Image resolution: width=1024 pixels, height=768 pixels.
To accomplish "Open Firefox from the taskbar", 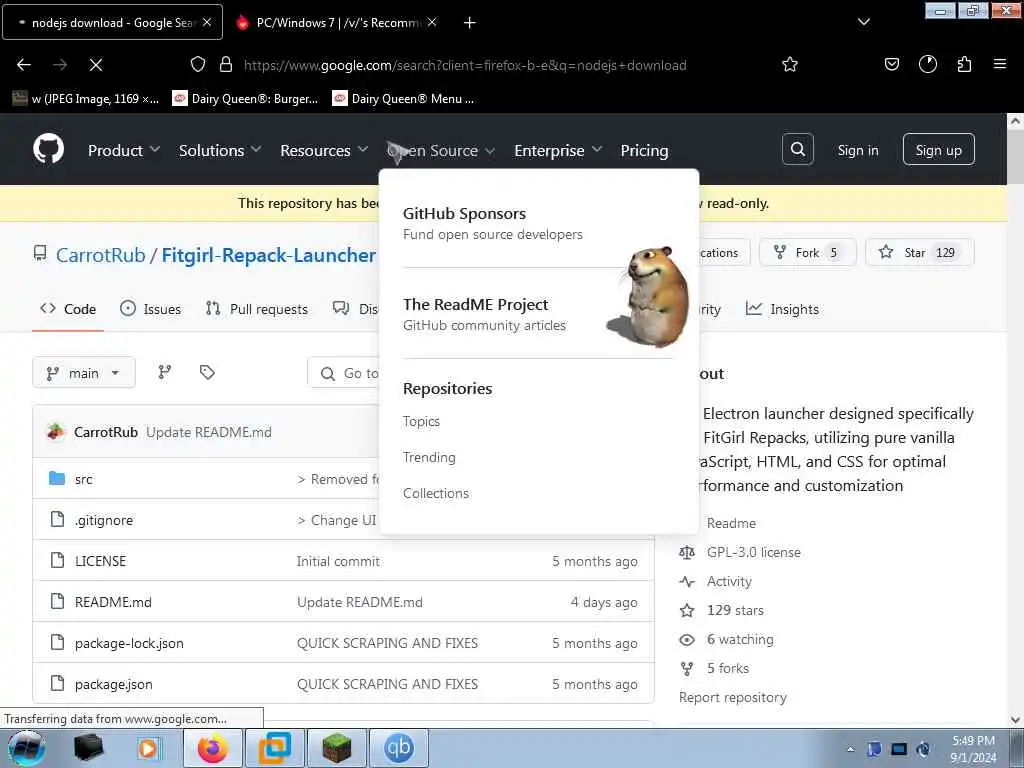I will point(213,748).
